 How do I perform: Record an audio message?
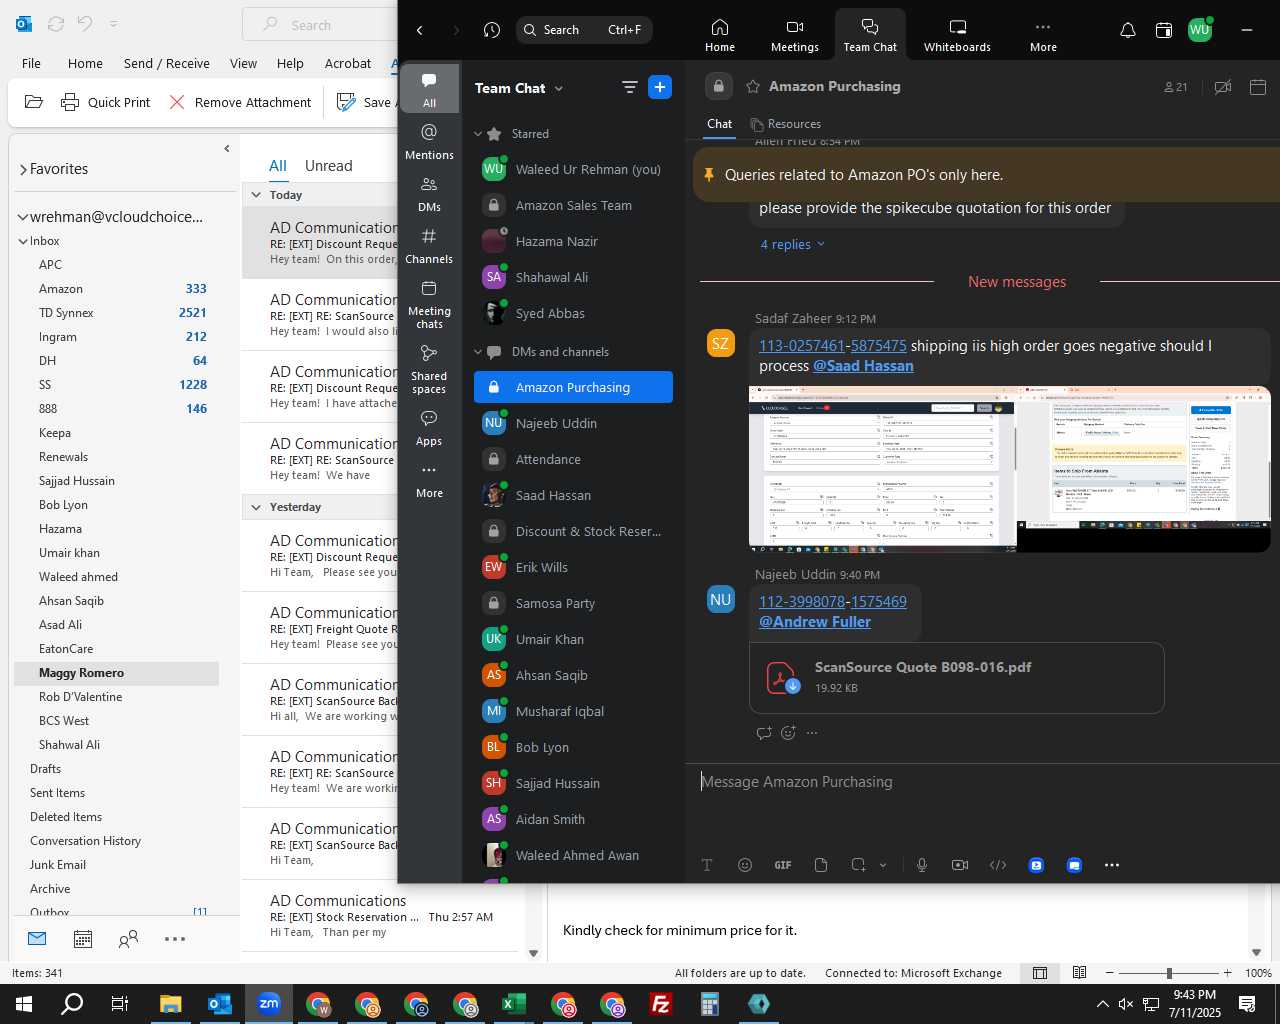[x=922, y=865]
